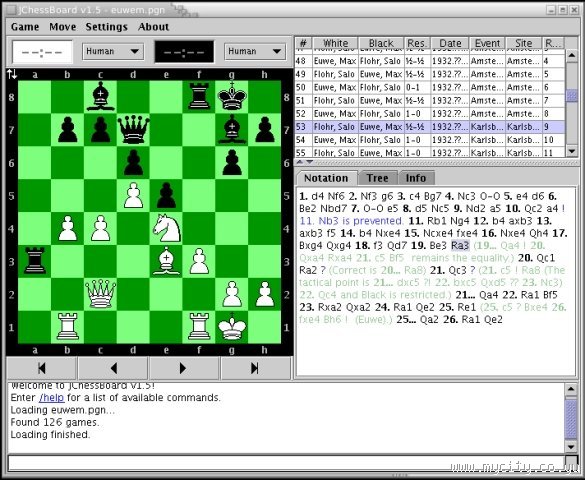
Task: Open White's Human player dropdown
Action: [x=113, y=51]
